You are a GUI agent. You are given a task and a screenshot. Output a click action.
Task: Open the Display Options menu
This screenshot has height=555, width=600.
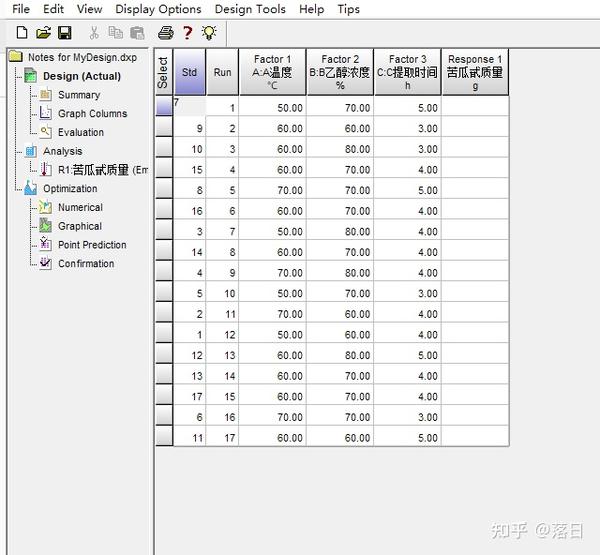tap(158, 9)
